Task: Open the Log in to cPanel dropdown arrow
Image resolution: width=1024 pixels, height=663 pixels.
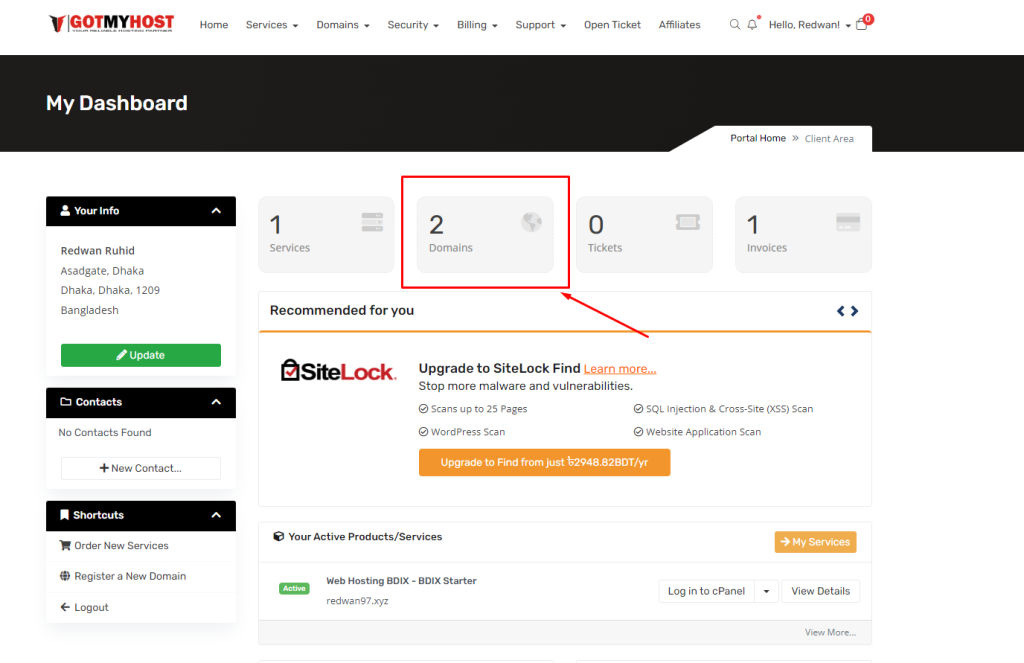Action: point(766,590)
